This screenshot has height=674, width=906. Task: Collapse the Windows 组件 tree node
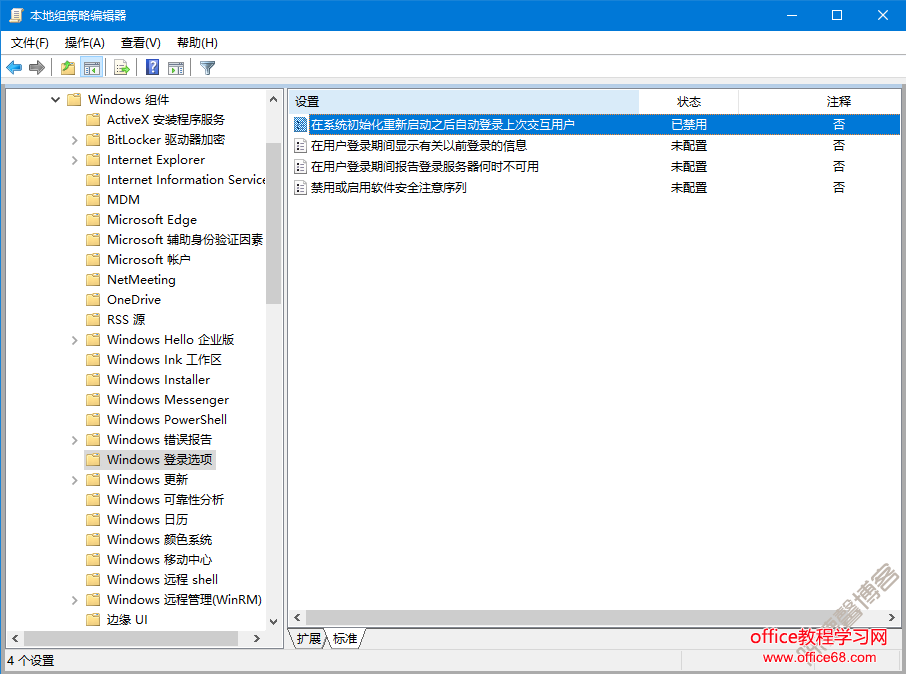coord(57,99)
